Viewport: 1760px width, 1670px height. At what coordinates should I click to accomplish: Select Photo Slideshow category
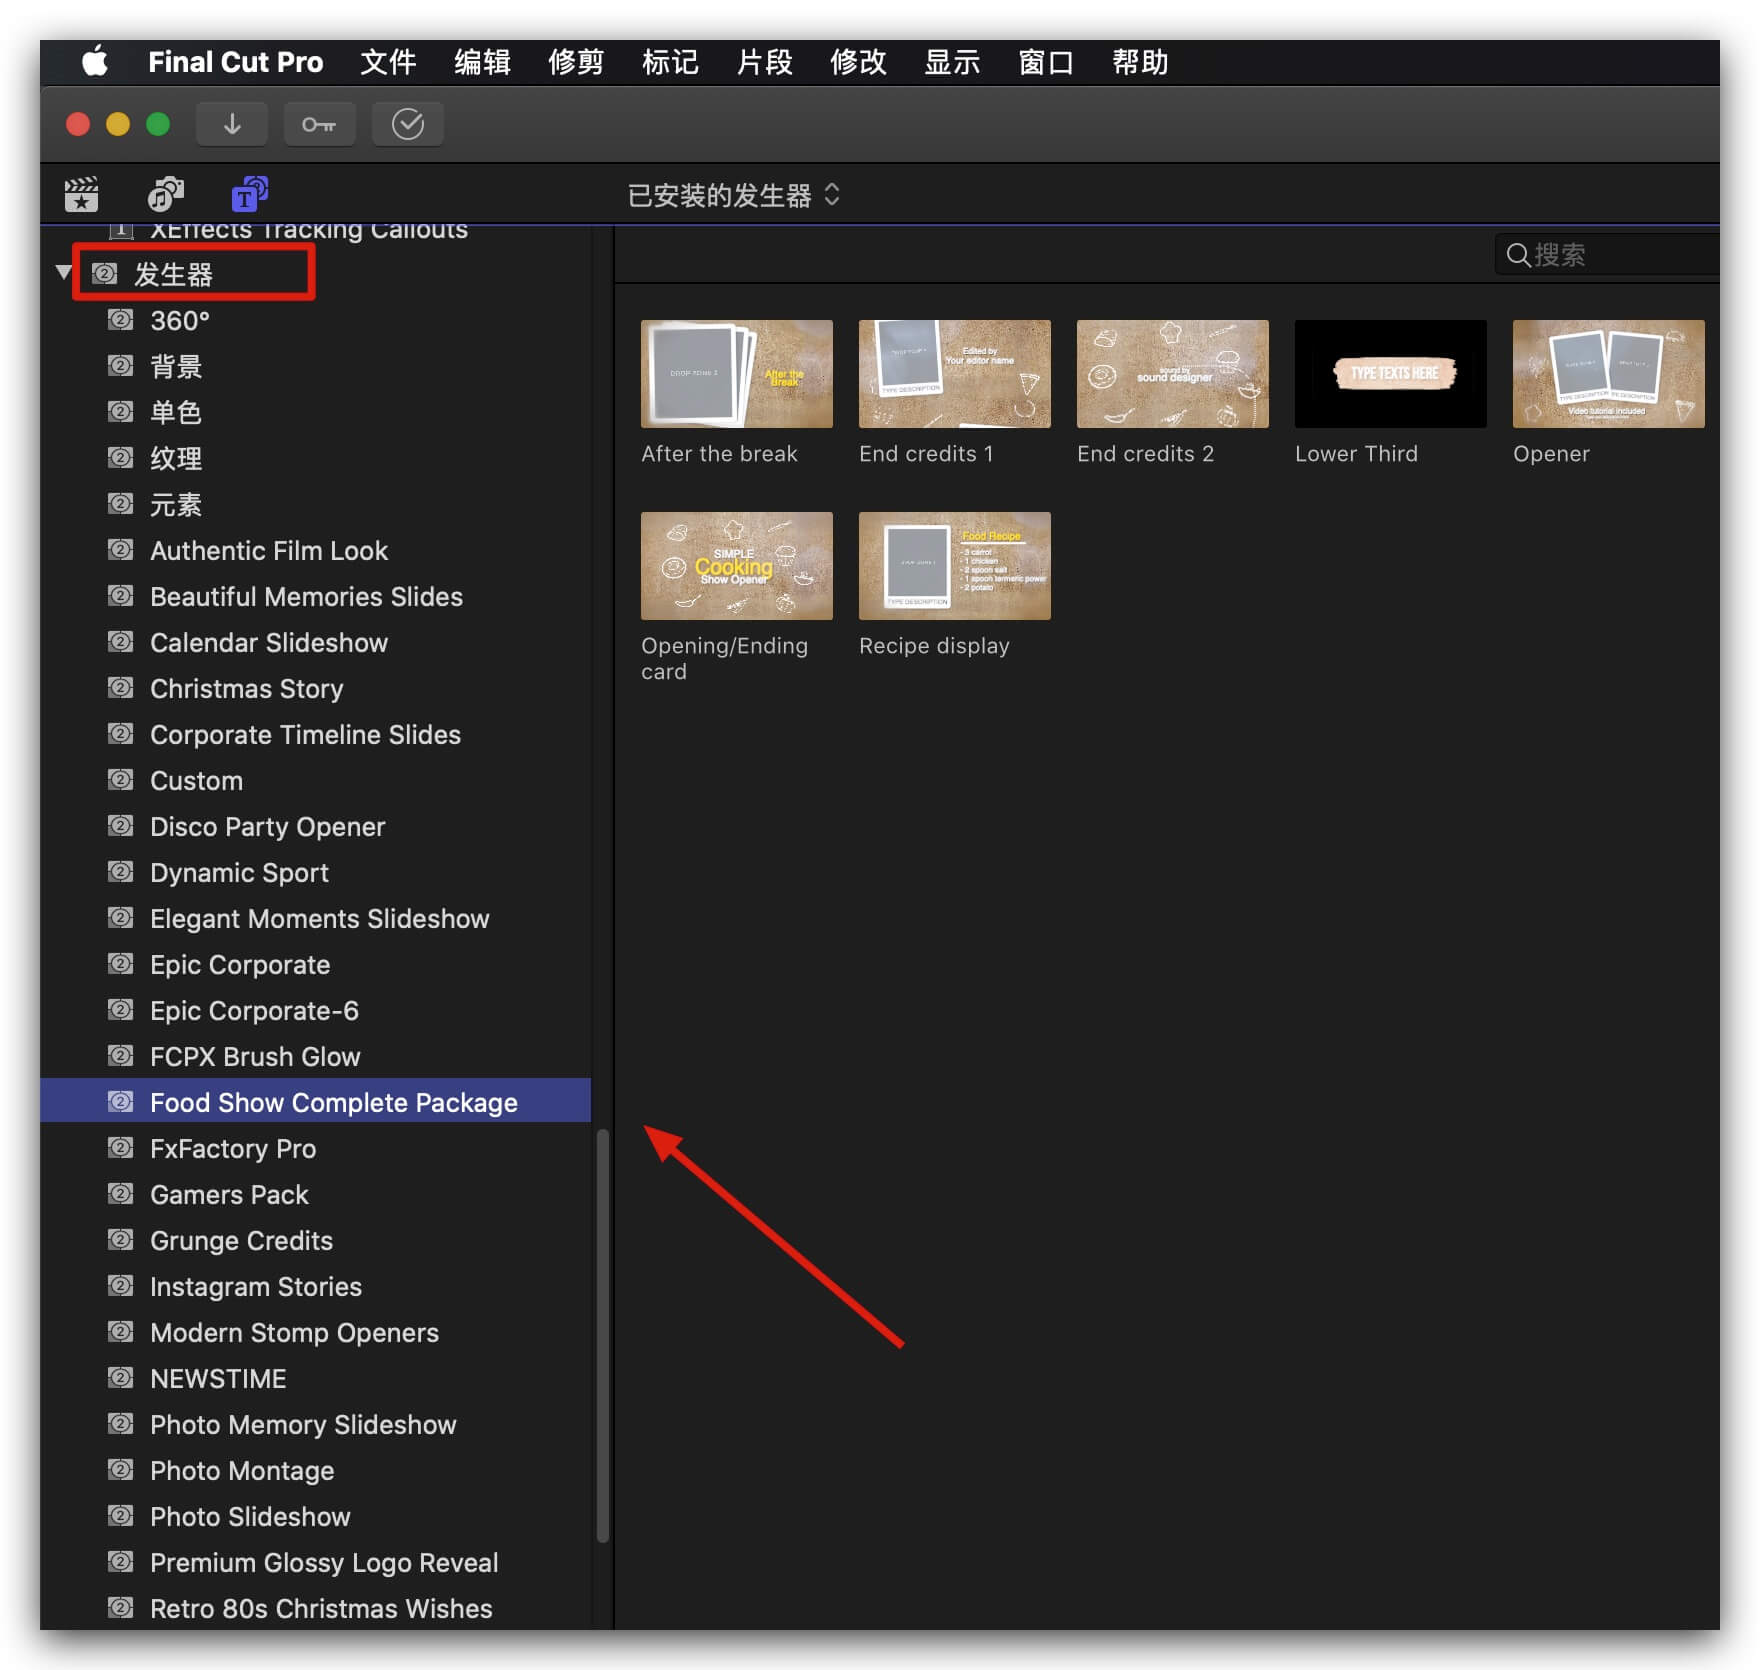tap(315, 1516)
